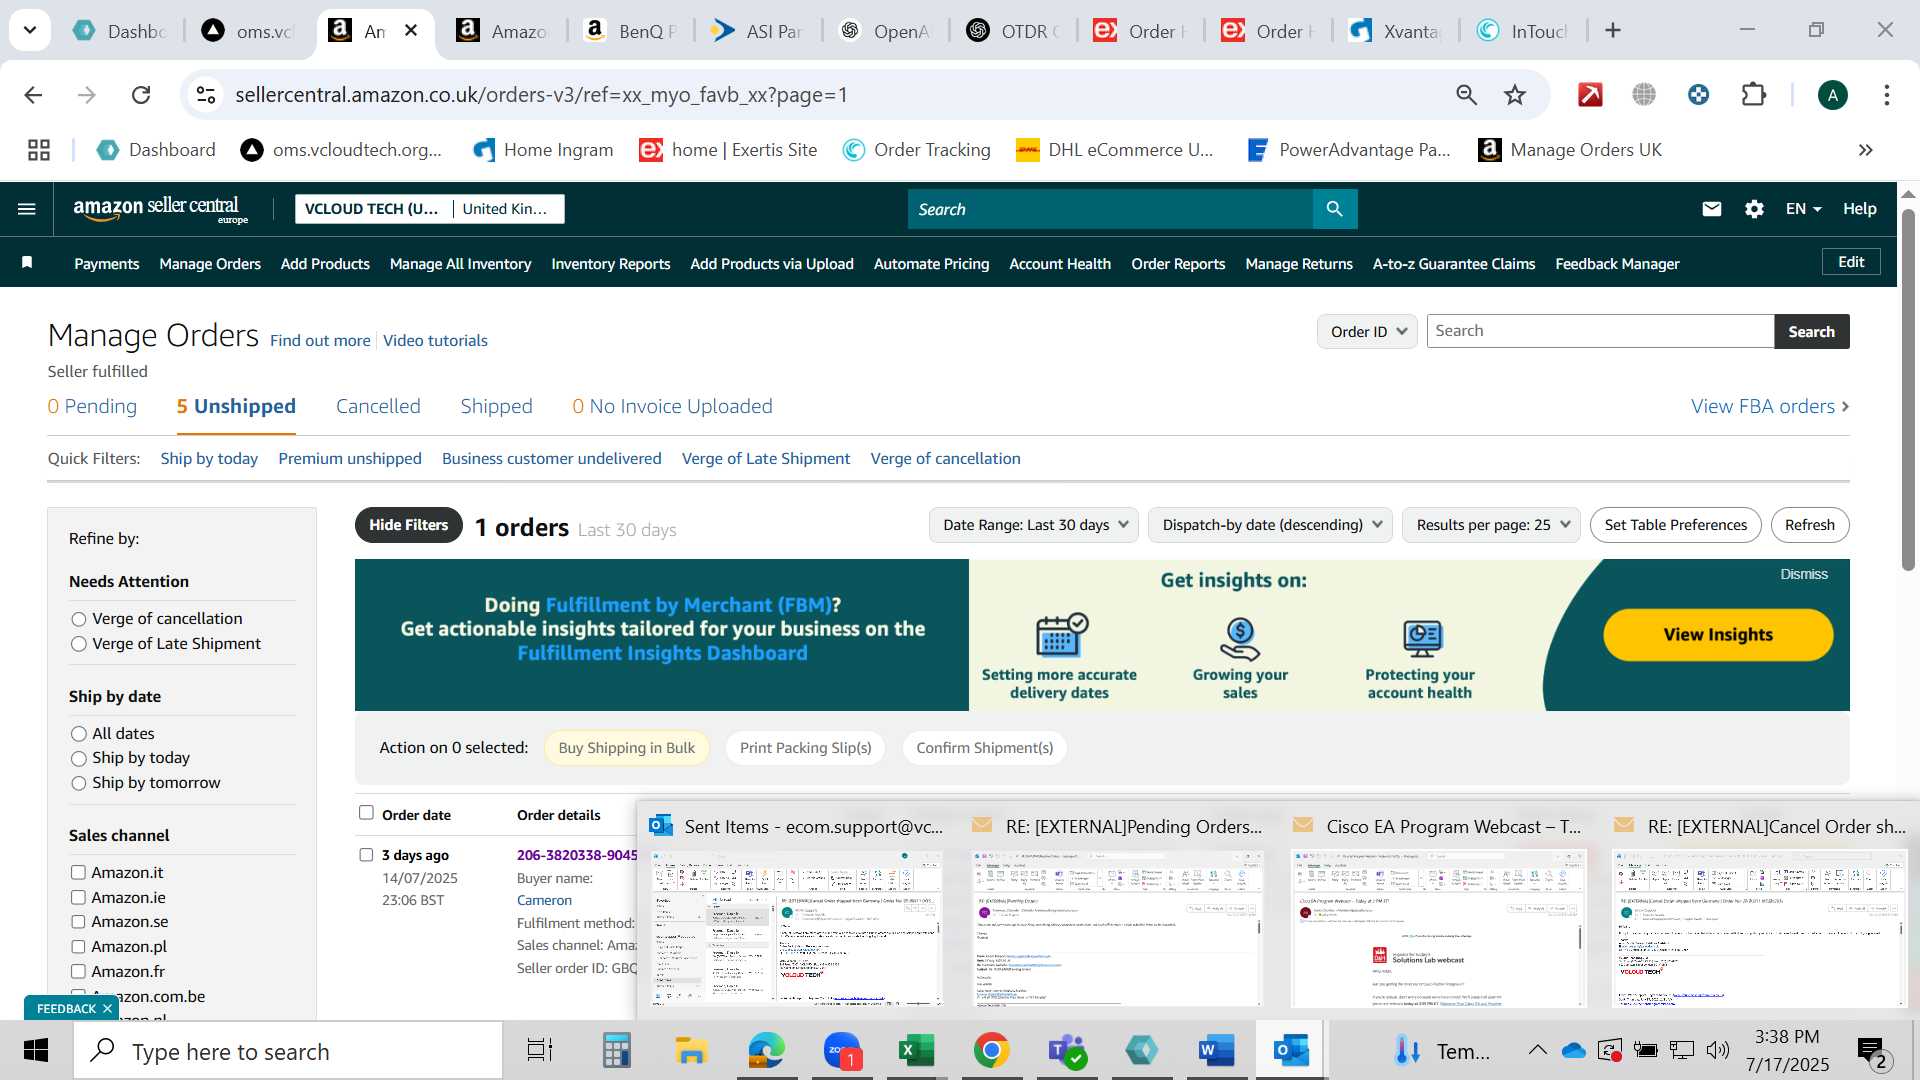
Task: Open the Cisco EA Program Webcast thumbnail
Action: pyautogui.click(x=1438, y=928)
